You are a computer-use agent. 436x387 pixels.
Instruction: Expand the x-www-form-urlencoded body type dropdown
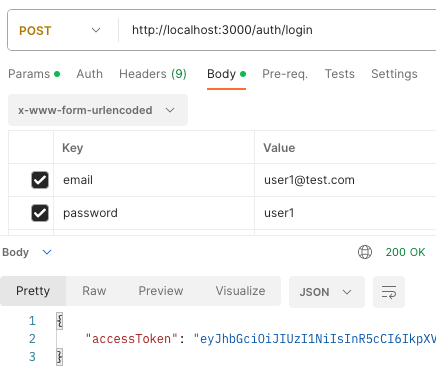[x=98, y=110]
